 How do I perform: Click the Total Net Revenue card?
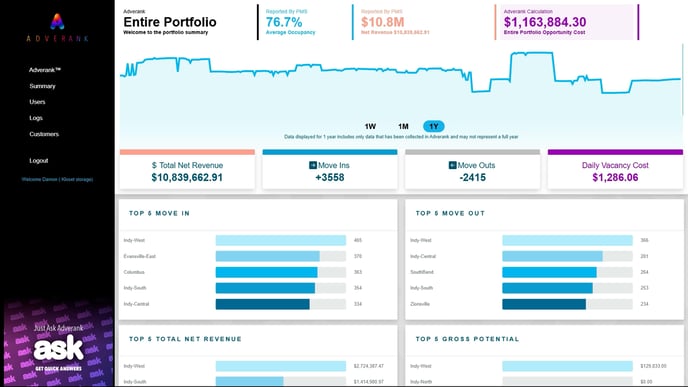coord(187,169)
